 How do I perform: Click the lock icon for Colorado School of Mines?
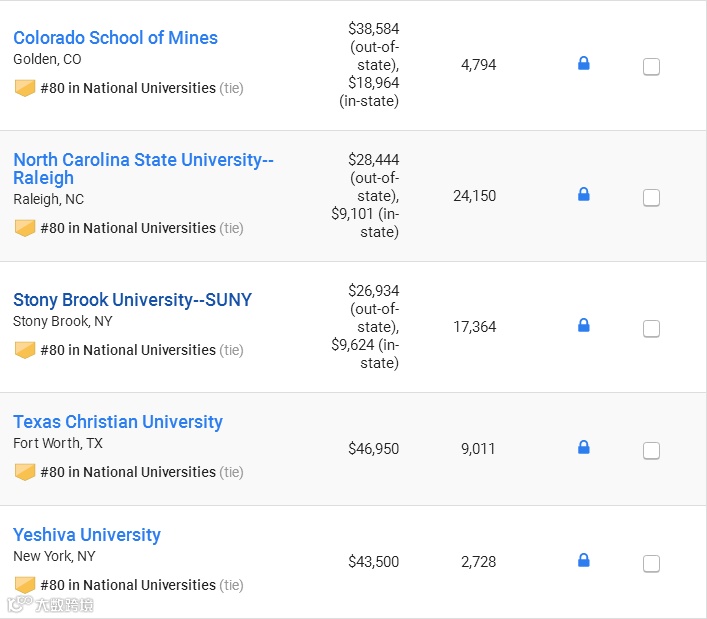click(x=584, y=64)
